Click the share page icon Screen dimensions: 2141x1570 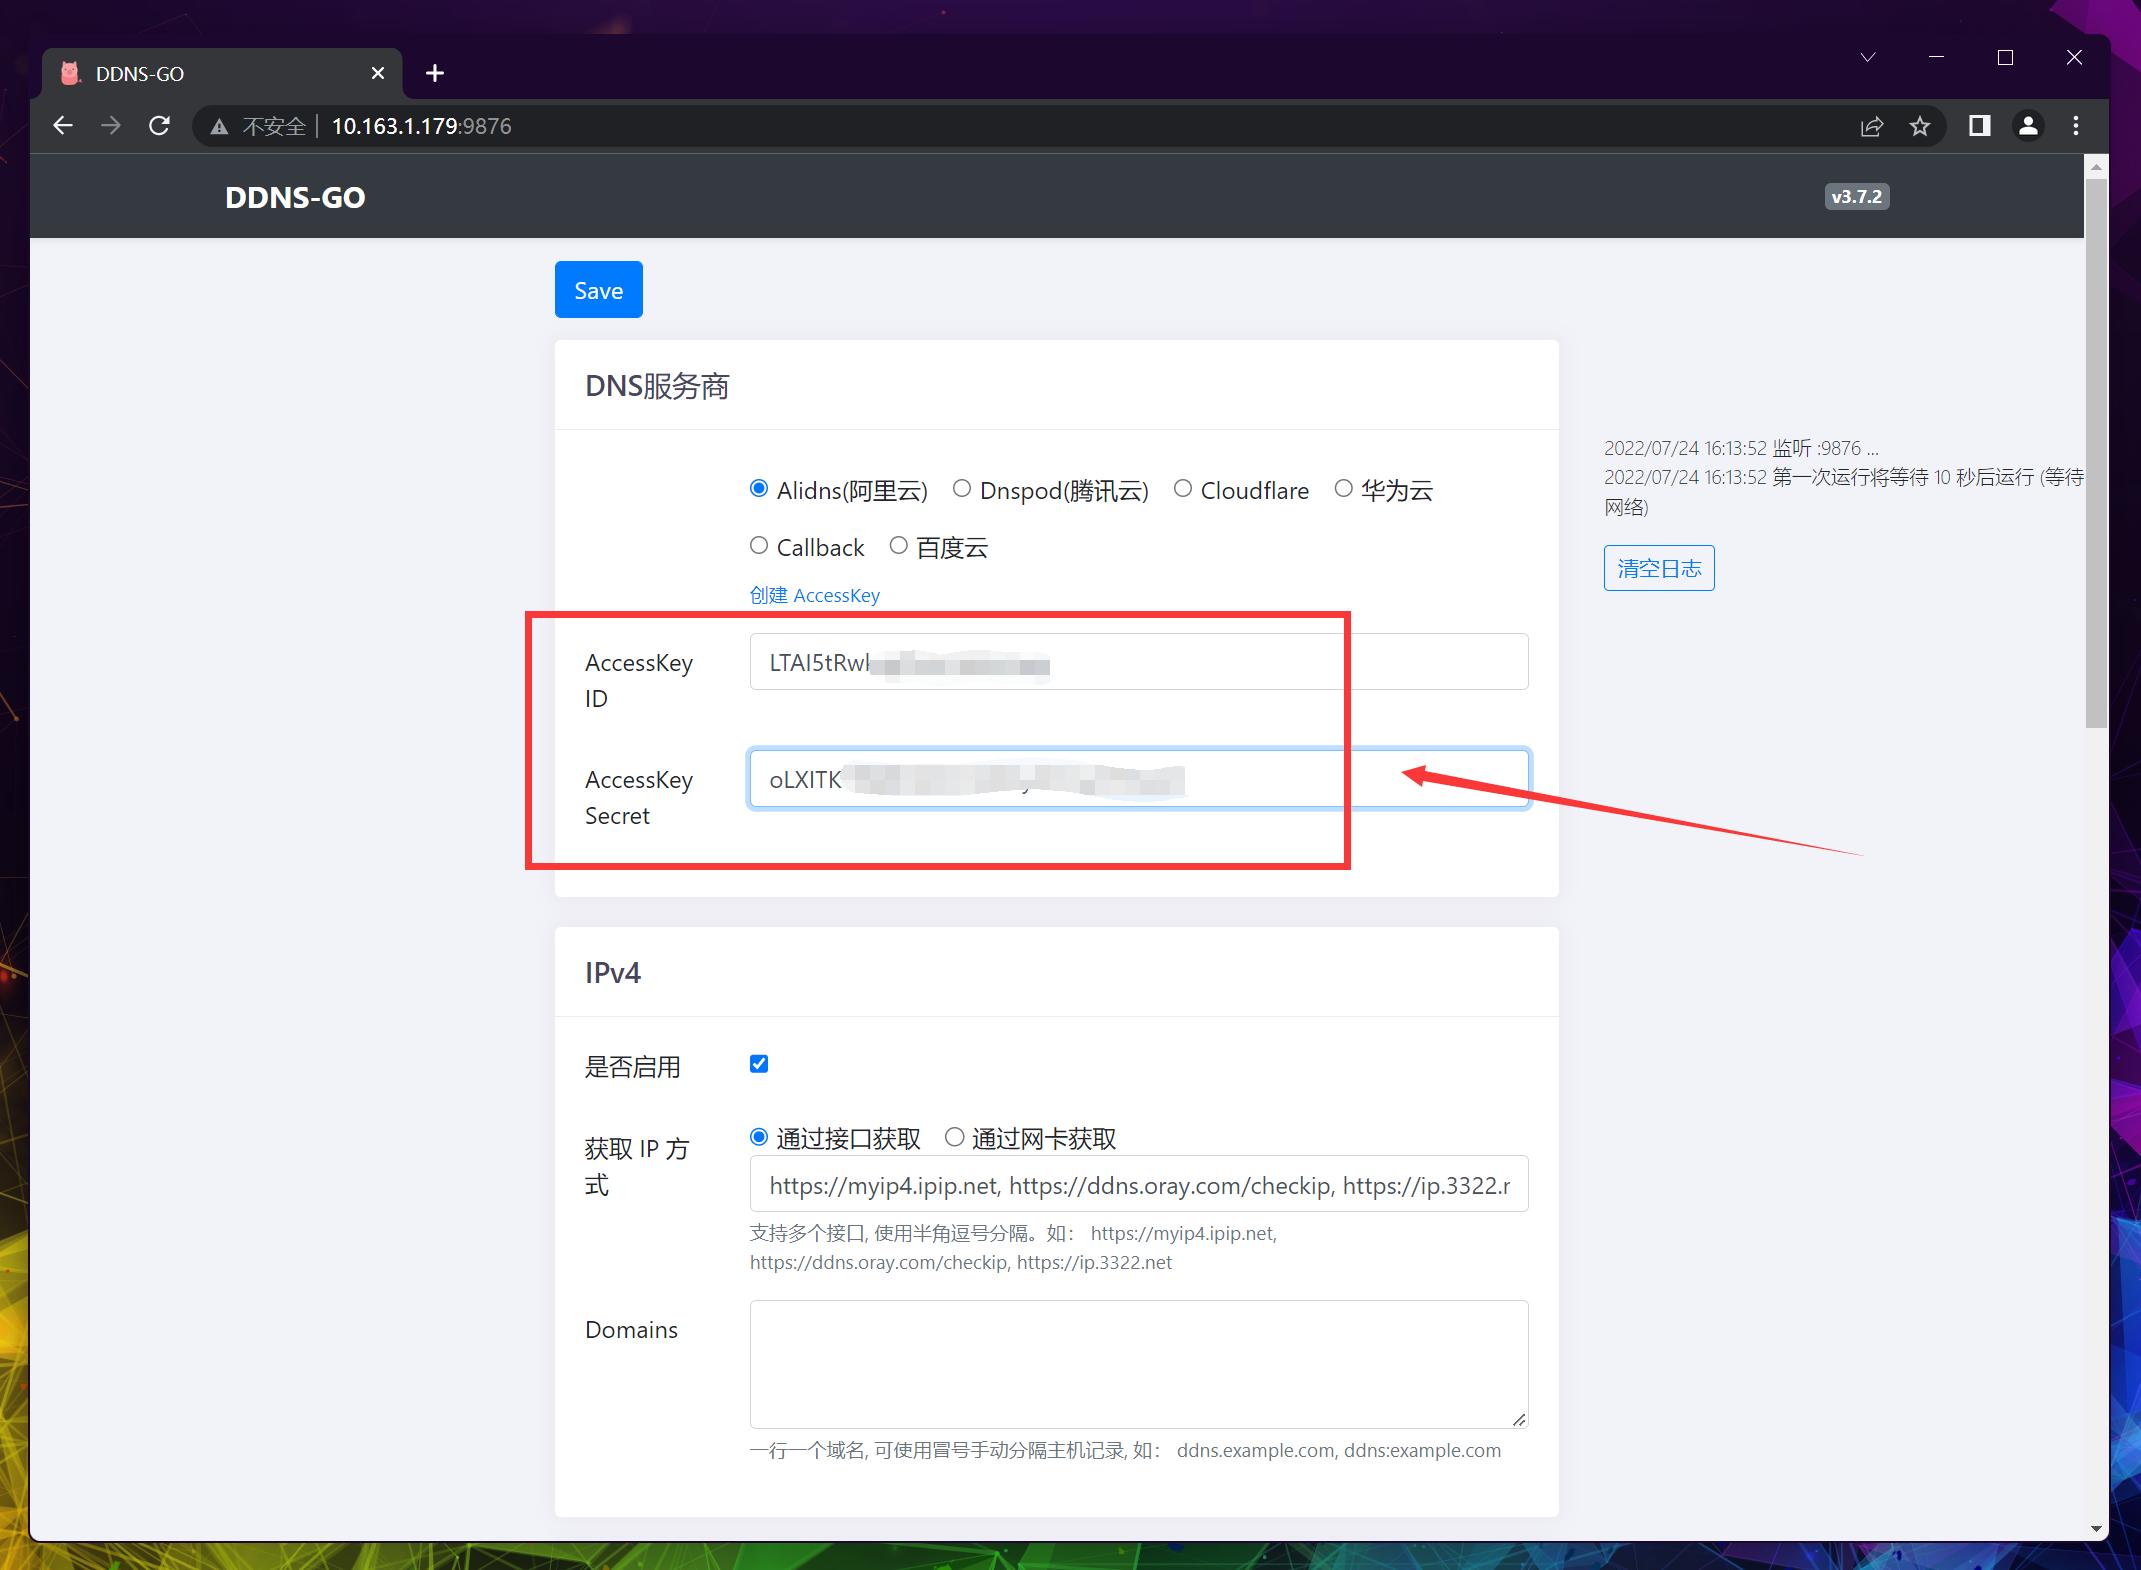(1871, 126)
